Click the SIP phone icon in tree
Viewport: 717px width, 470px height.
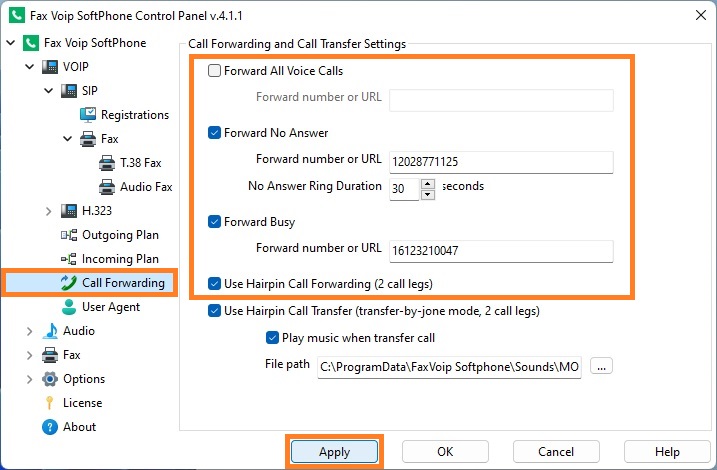[69, 91]
